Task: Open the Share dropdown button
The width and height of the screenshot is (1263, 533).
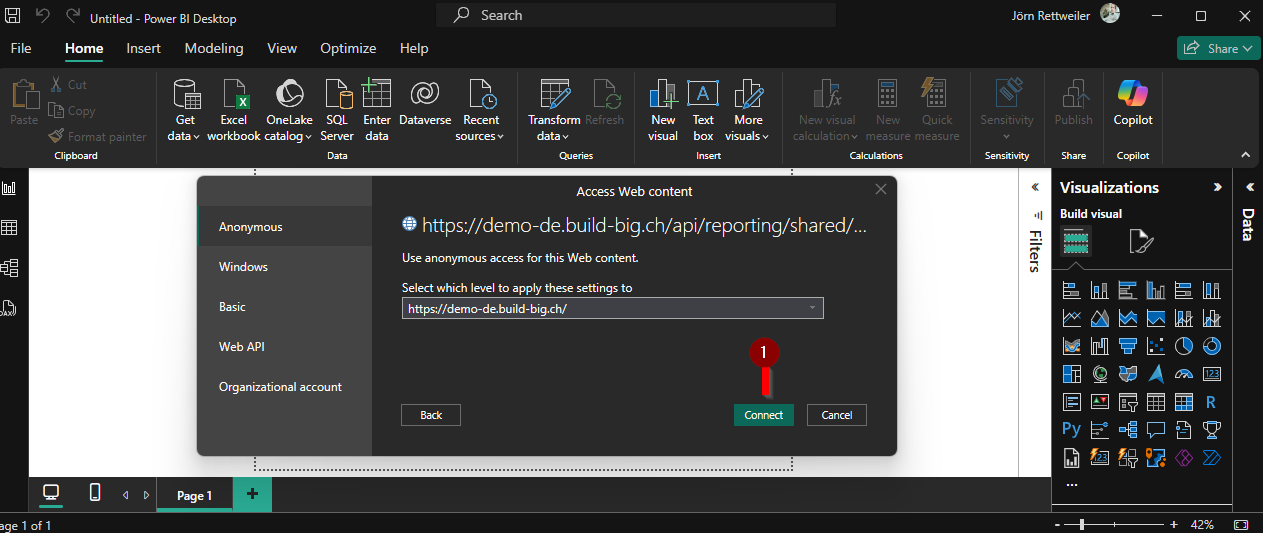Action: click(x=1218, y=48)
